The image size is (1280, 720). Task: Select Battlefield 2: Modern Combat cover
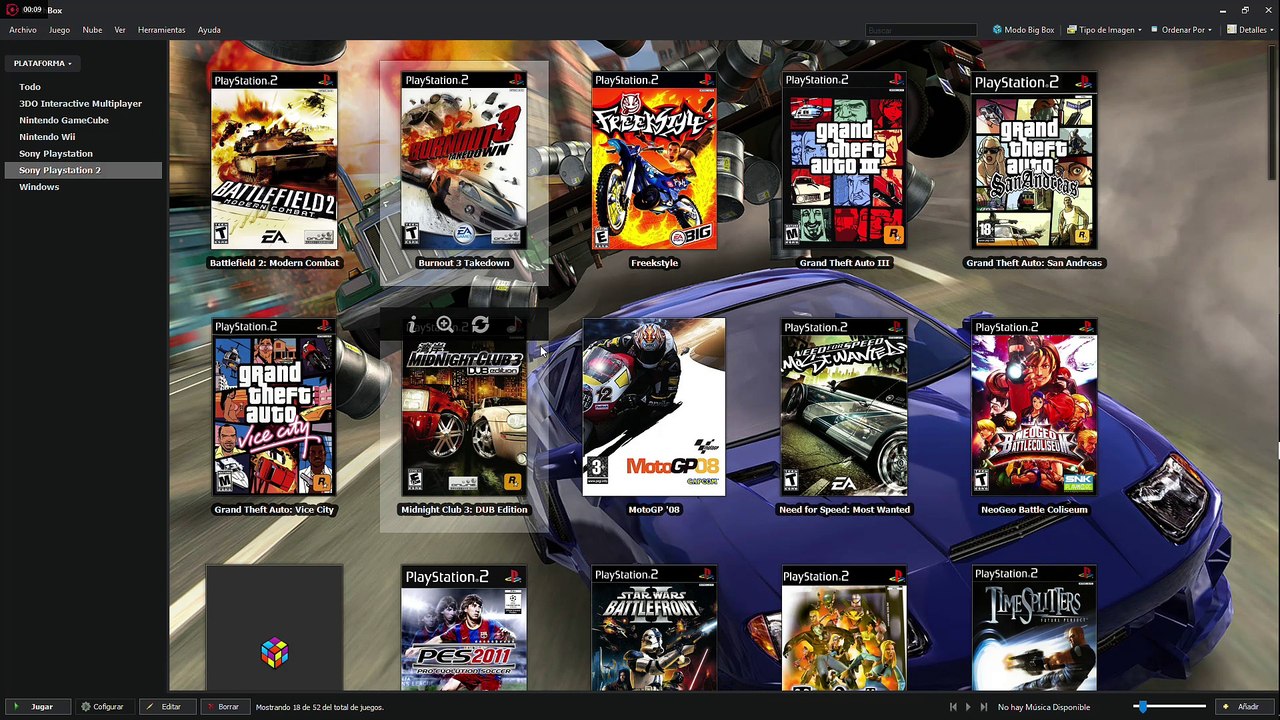click(274, 160)
